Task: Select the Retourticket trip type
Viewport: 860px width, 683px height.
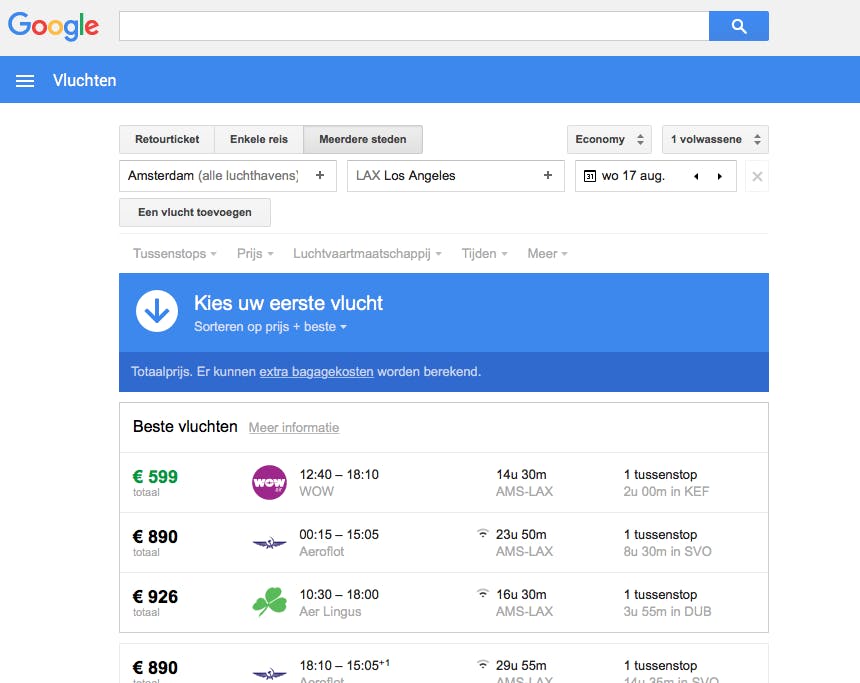Action: pos(167,140)
